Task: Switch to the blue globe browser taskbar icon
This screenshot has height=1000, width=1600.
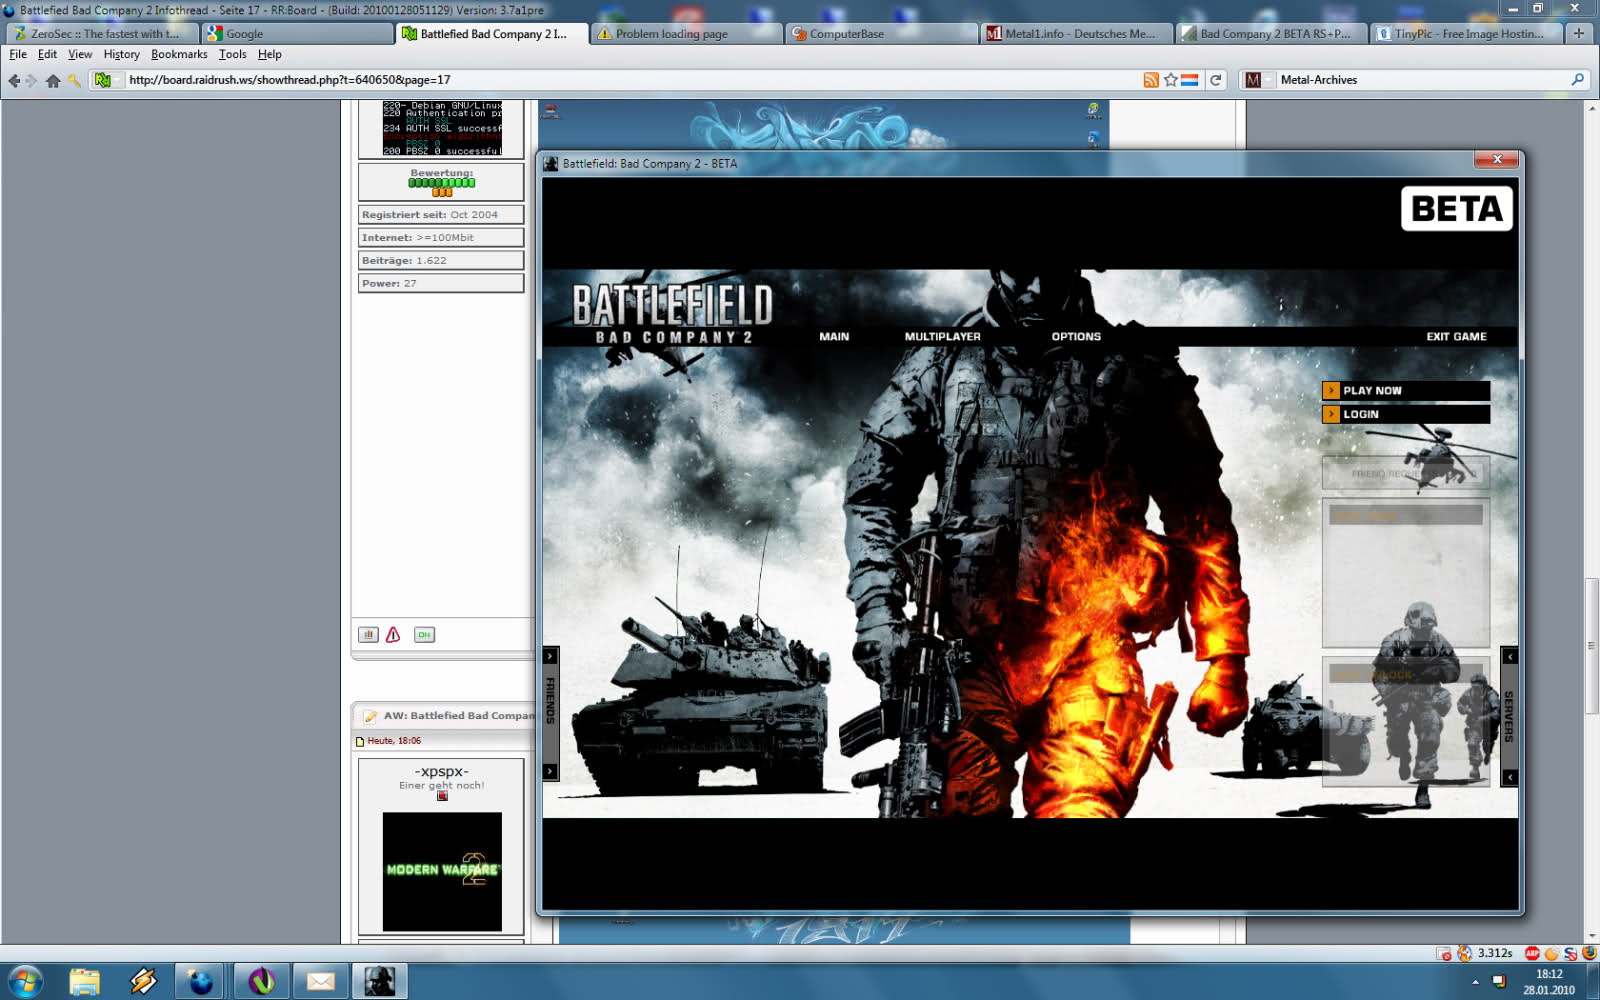Action: [x=201, y=981]
